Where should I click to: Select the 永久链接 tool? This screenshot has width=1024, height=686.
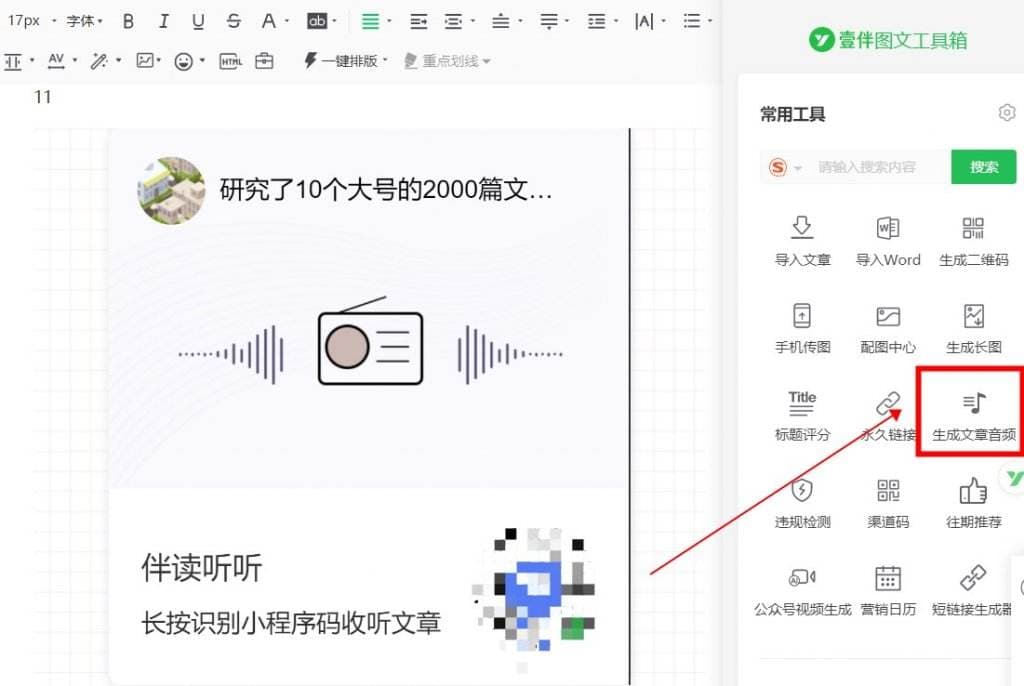coord(887,413)
